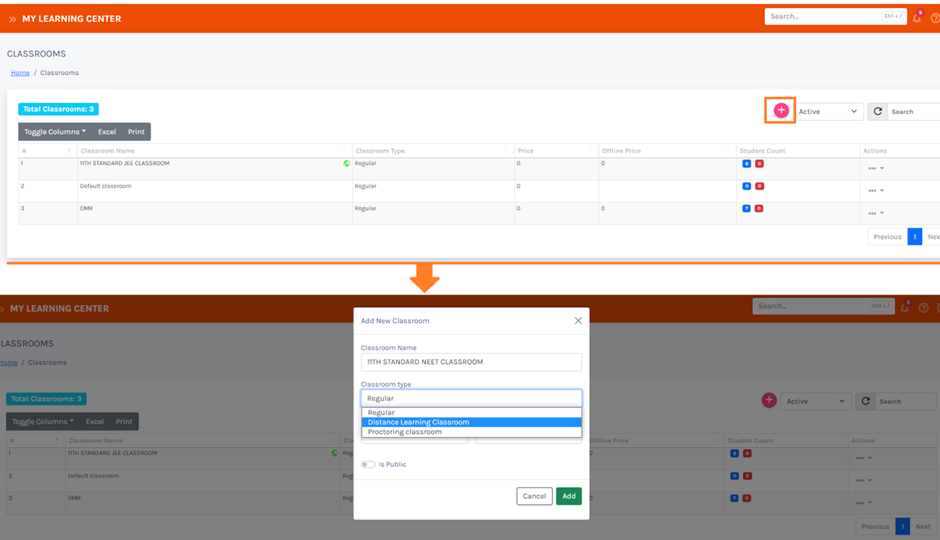The height and width of the screenshot is (540, 940).
Task: Click blue student count badge in undimmed OMR row
Action: [x=746, y=208]
